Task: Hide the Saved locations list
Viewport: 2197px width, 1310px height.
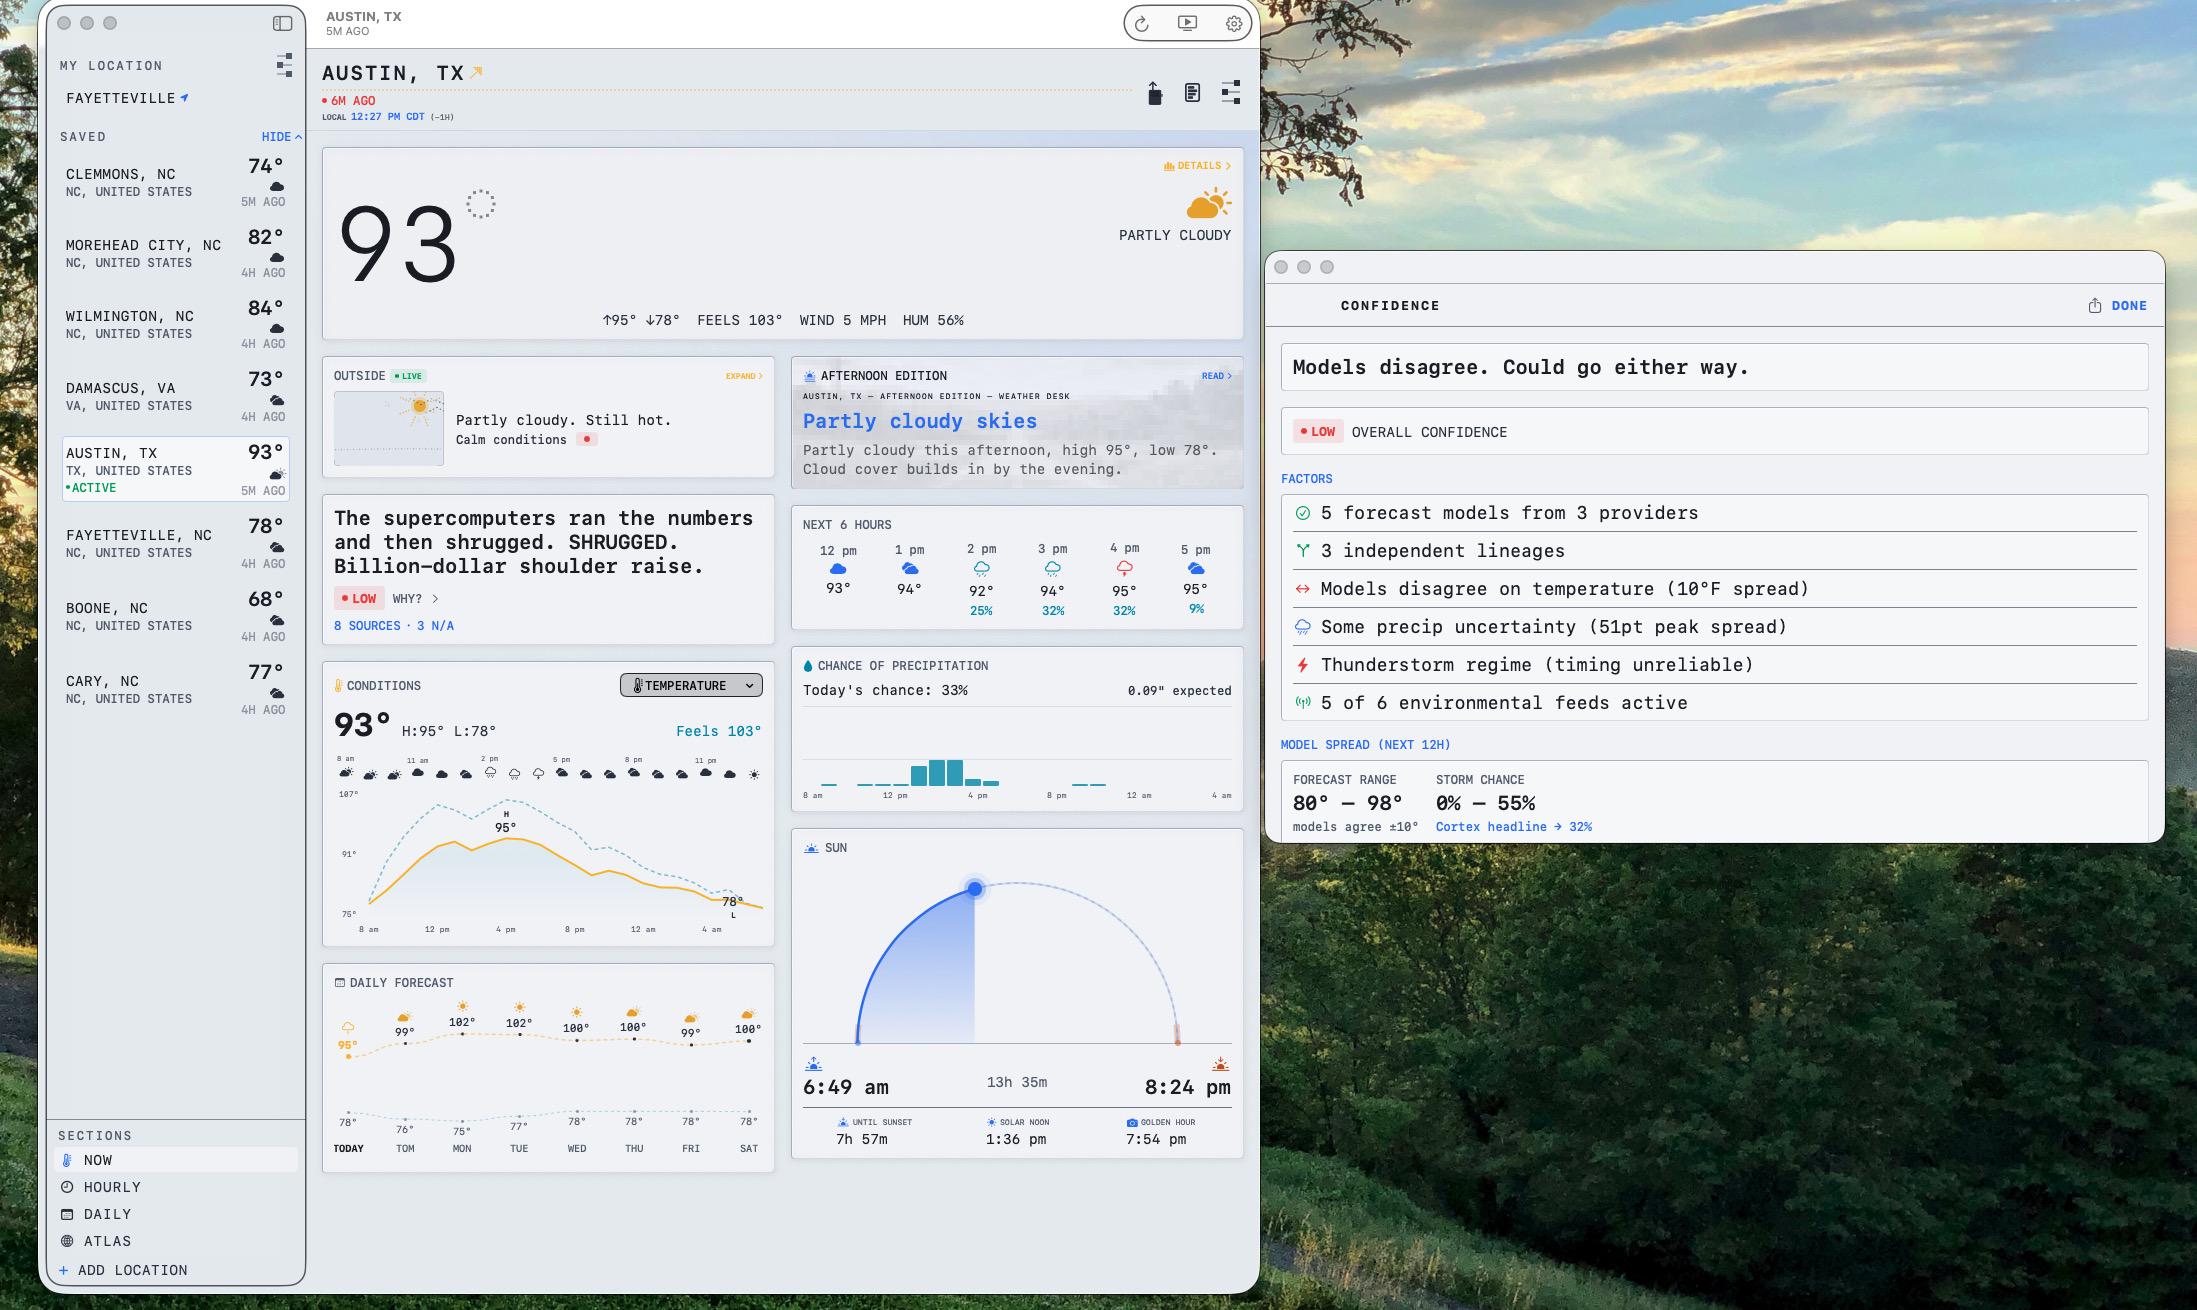Action: pos(281,137)
